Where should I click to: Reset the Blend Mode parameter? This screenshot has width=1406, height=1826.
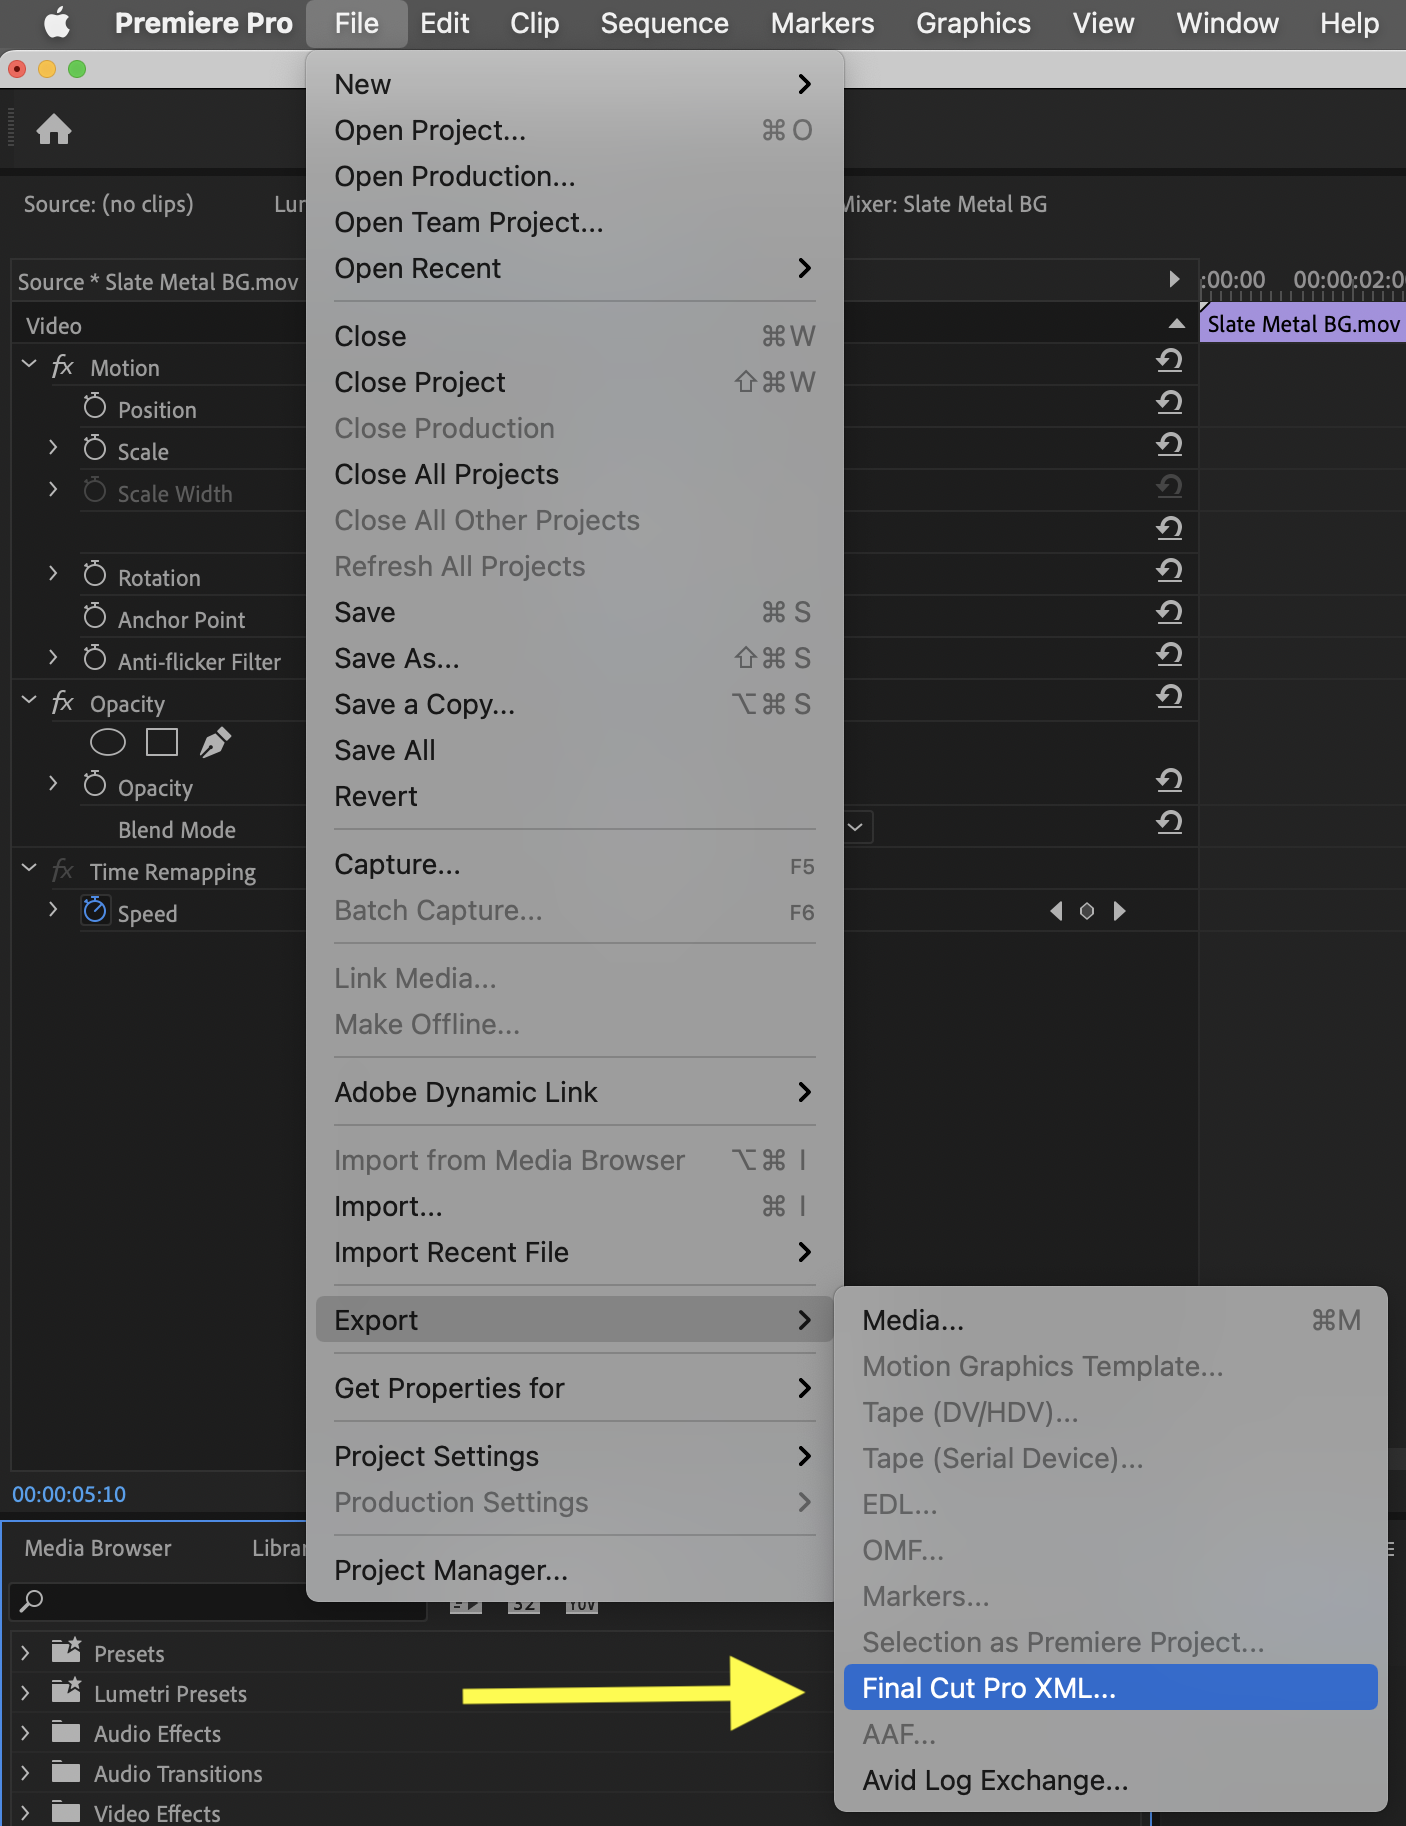1169,822
